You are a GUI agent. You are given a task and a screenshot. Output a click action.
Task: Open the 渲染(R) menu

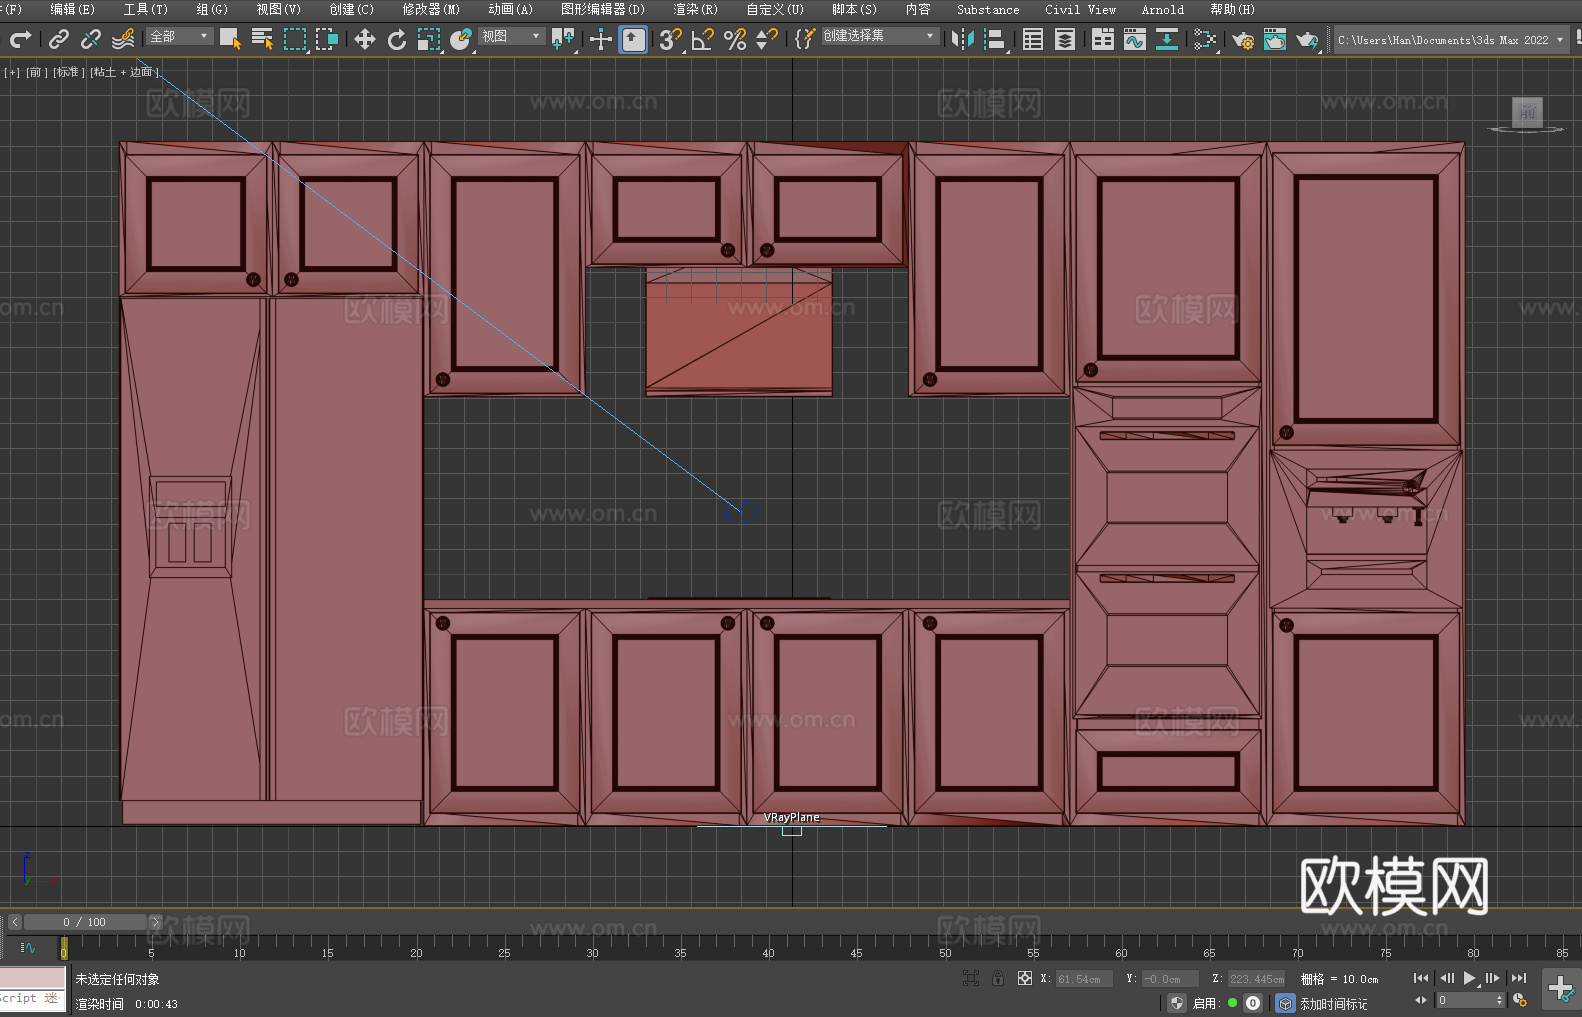[x=695, y=9]
